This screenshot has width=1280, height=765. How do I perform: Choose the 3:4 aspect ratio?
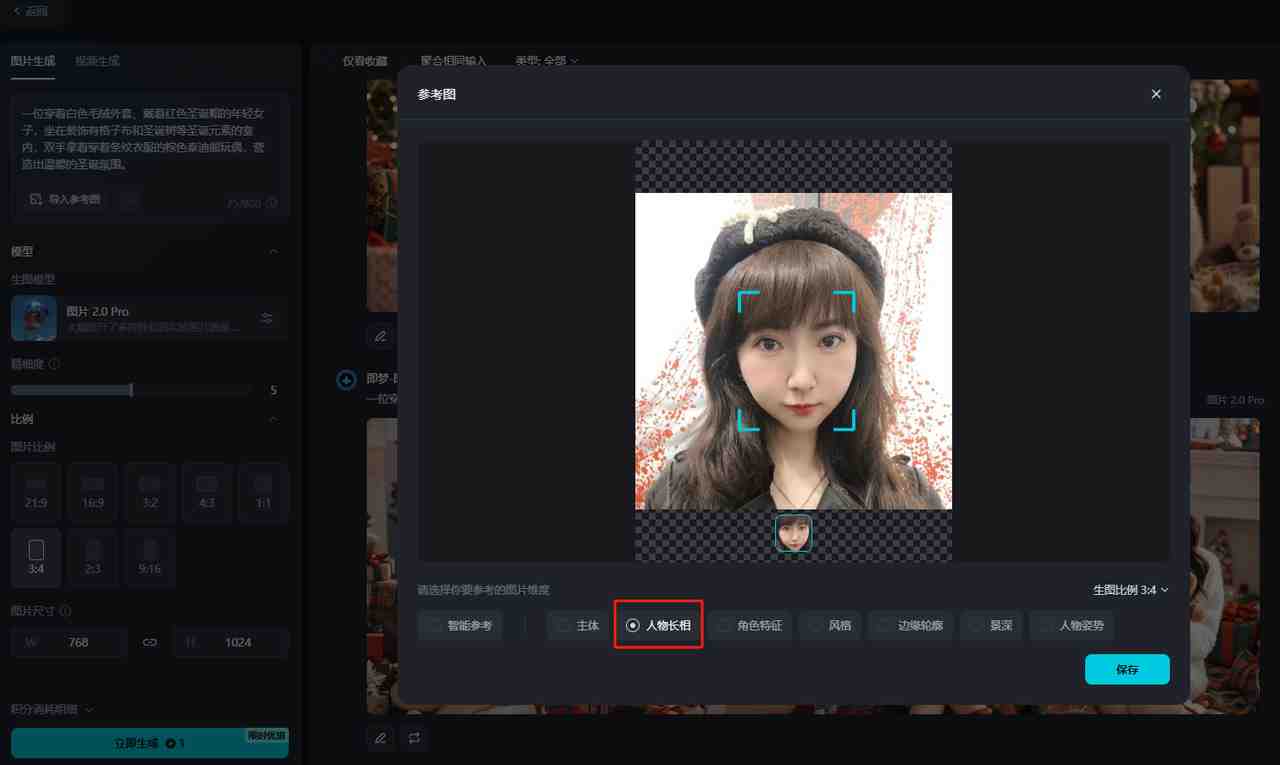pyautogui.click(x=36, y=558)
